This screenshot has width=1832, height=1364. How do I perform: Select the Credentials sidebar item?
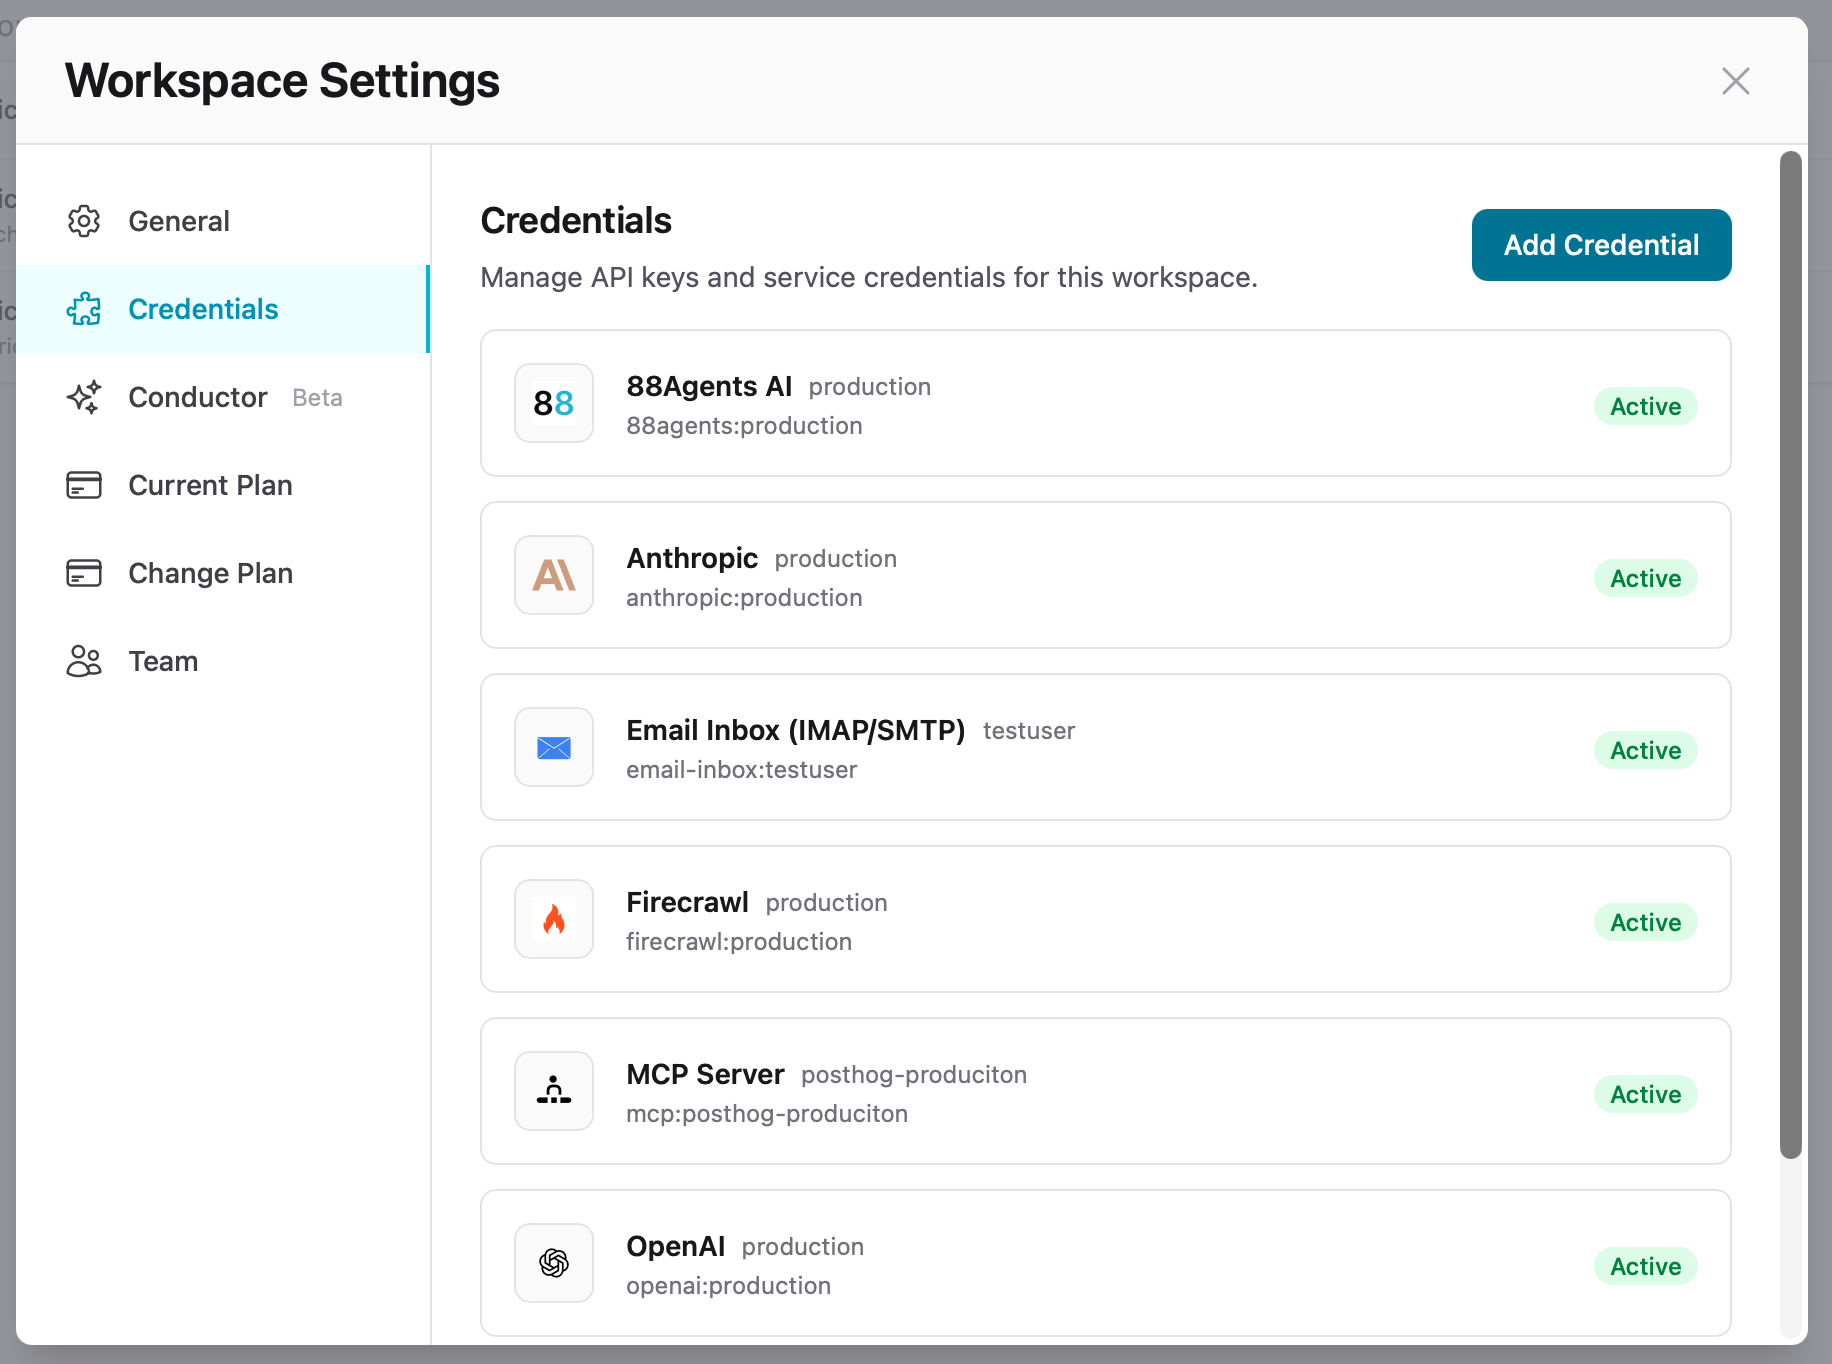click(x=203, y=309)
